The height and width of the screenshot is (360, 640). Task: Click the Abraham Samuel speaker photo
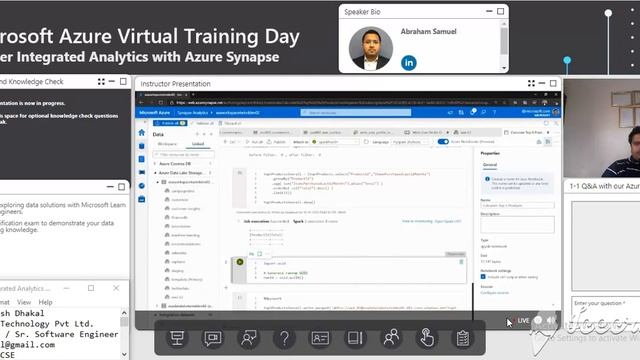[x=371, y=49]
